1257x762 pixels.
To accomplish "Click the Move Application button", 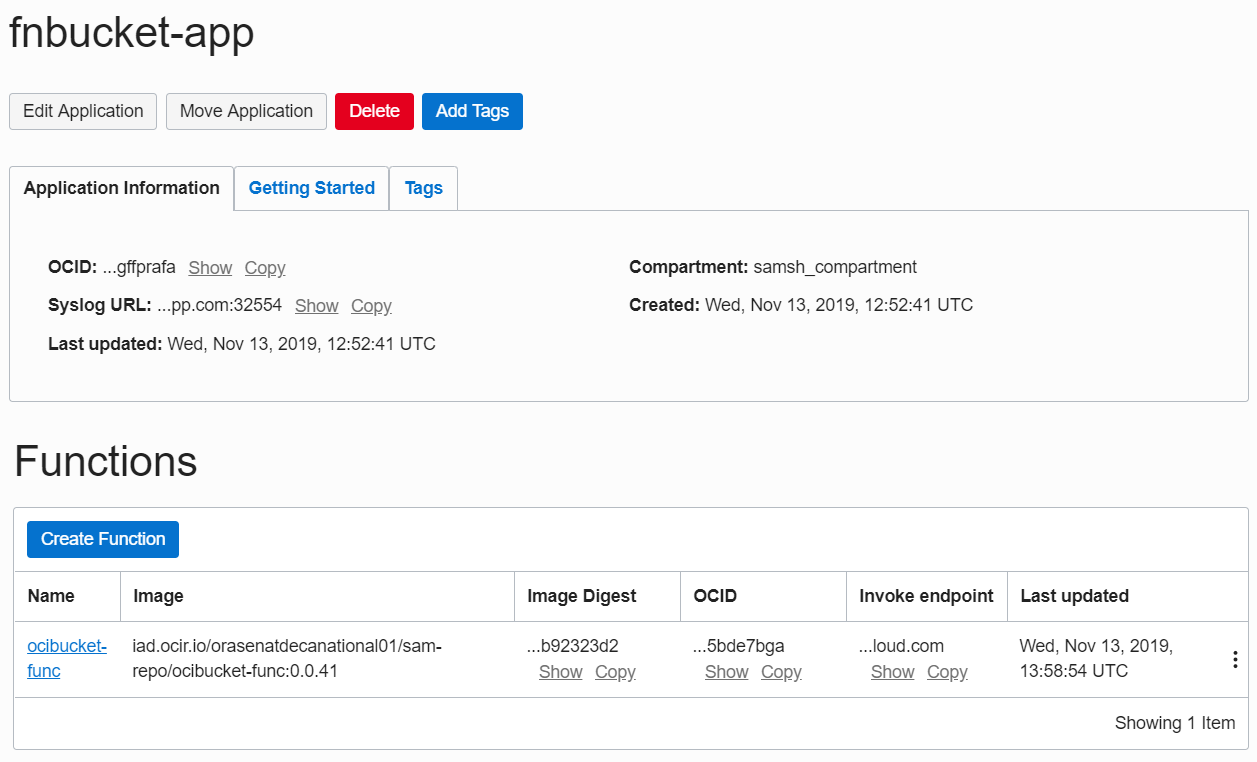I will click(246, 111).
